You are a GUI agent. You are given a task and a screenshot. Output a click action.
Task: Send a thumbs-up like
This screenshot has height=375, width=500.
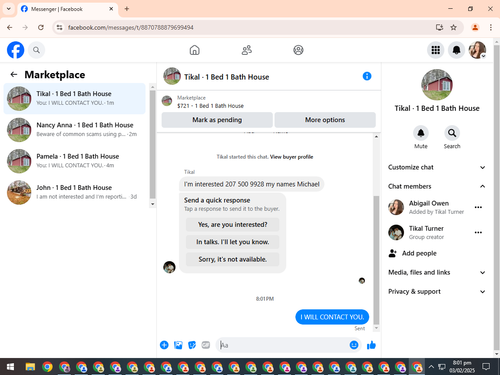371,345
